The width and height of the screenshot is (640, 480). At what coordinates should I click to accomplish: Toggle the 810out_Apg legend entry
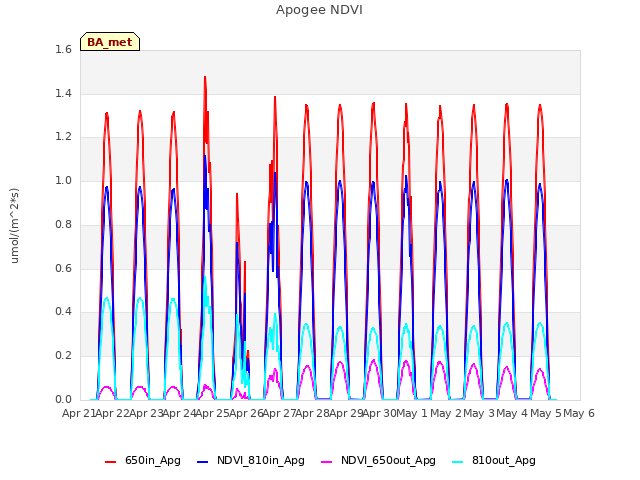point(494,460)
